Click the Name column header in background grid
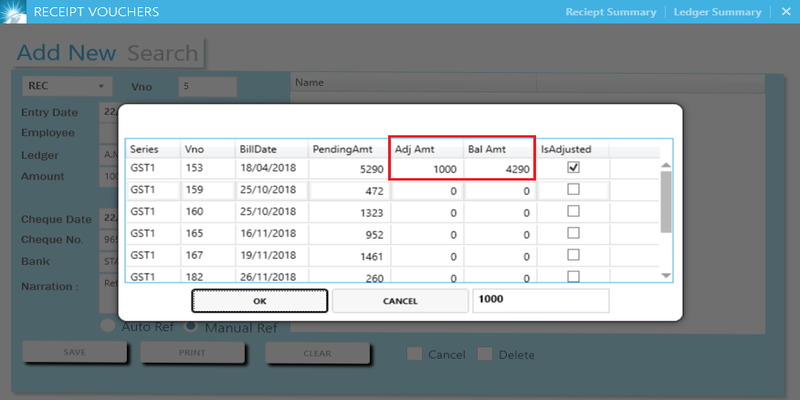Viewport: 800px width, 400px height. point(413,83)
